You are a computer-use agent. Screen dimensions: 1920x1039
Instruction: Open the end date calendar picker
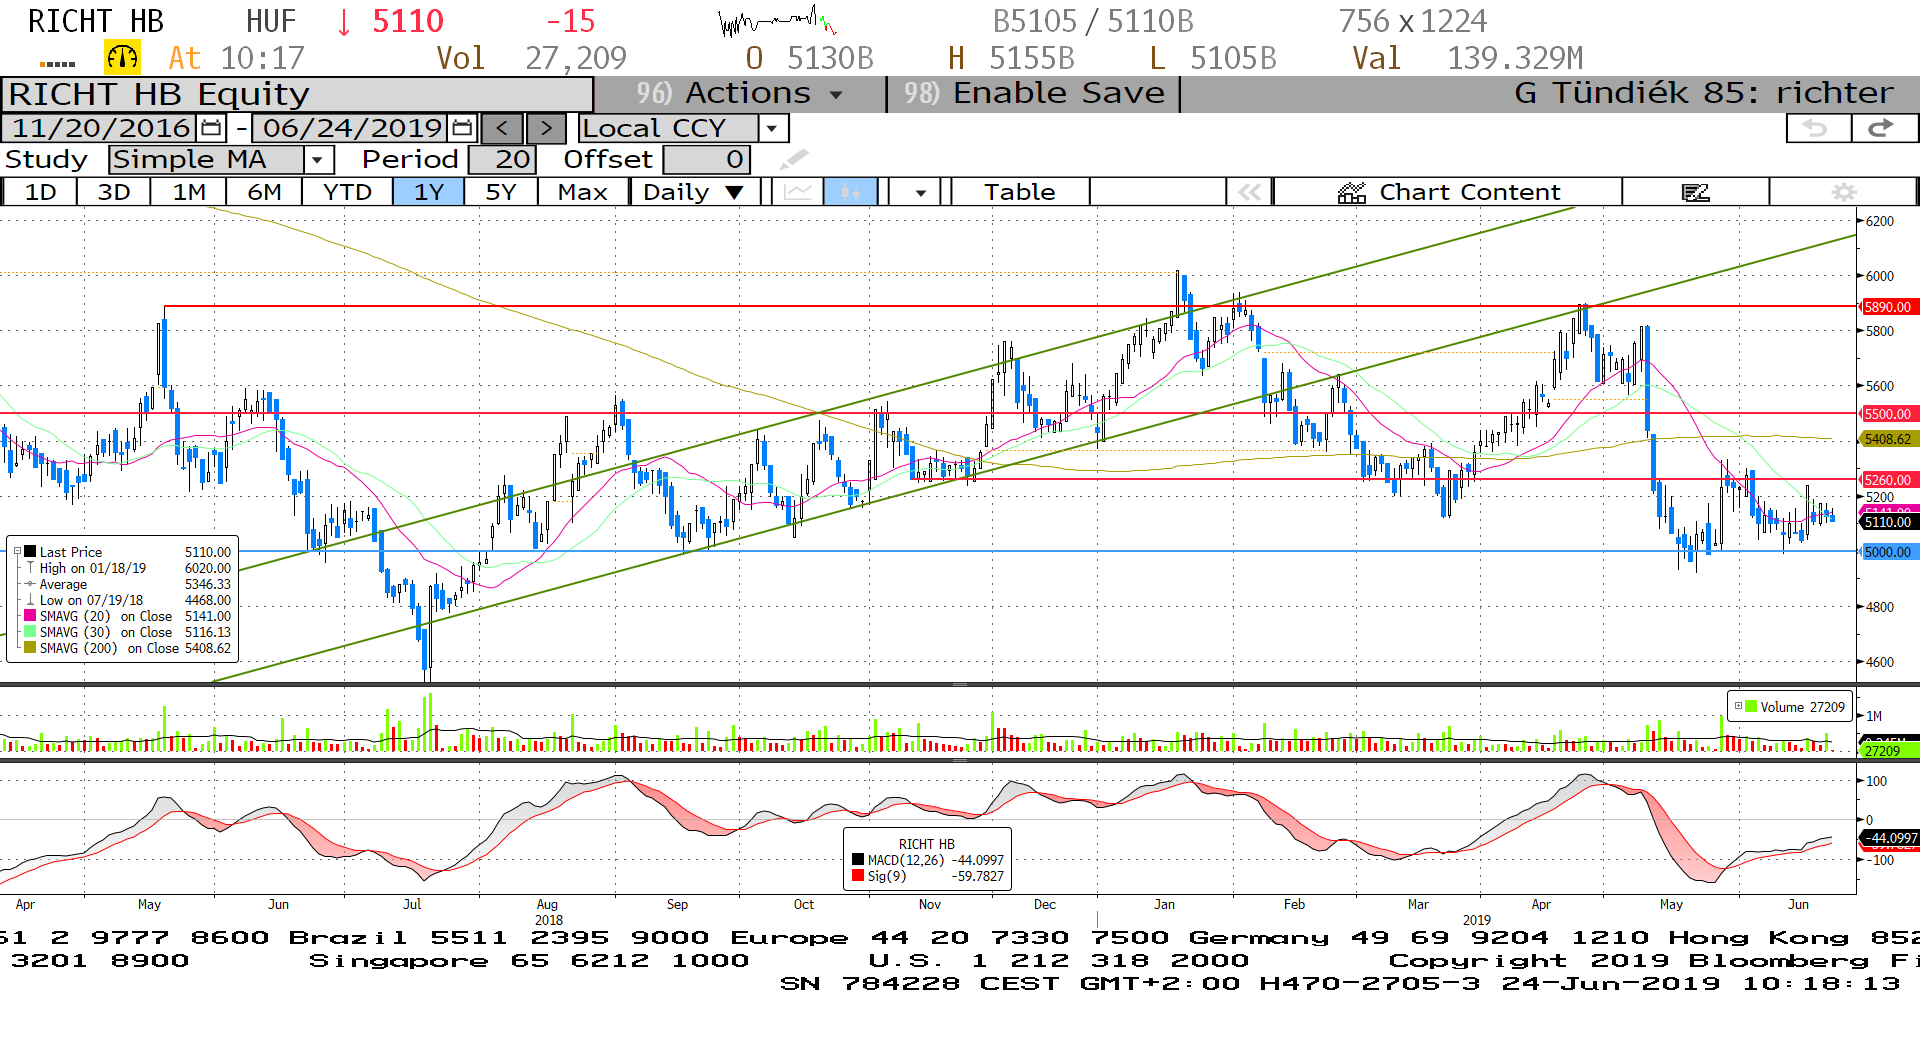pyautogui.click(x=462, y=128)
